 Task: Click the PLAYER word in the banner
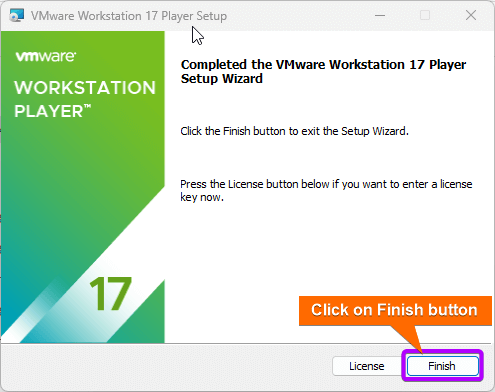click(49, 111)
